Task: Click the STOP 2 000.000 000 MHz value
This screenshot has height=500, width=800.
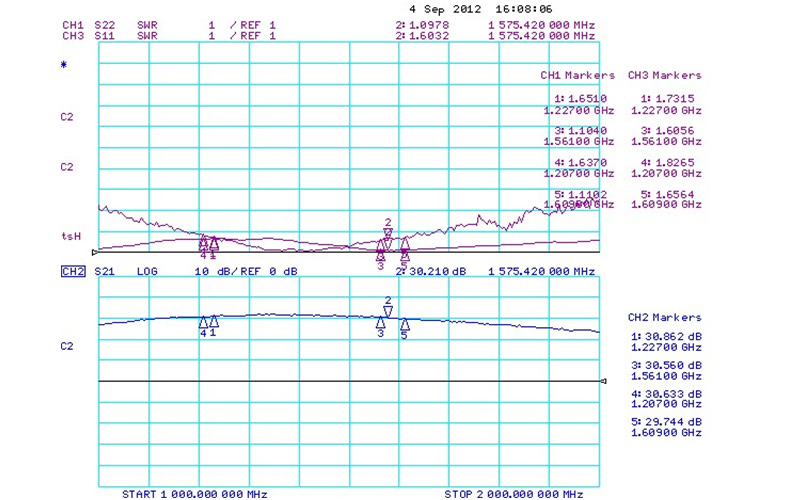Action: point(513,494)
